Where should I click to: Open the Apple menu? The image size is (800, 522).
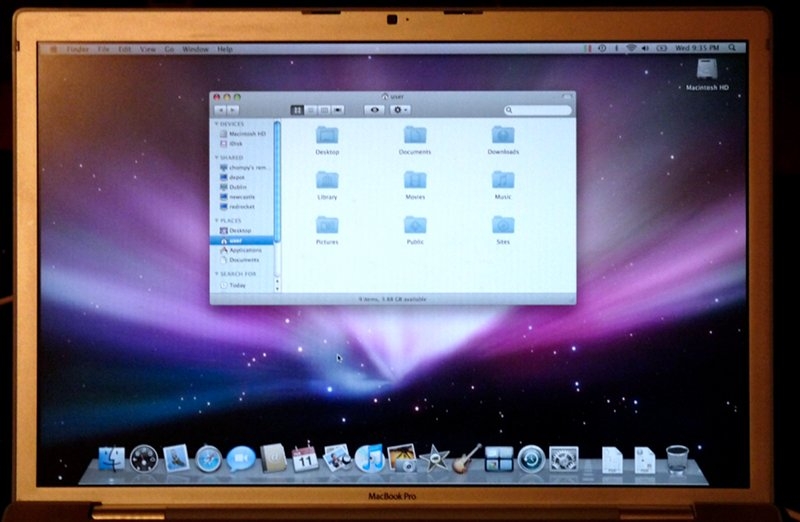click(x=53, y=49)
